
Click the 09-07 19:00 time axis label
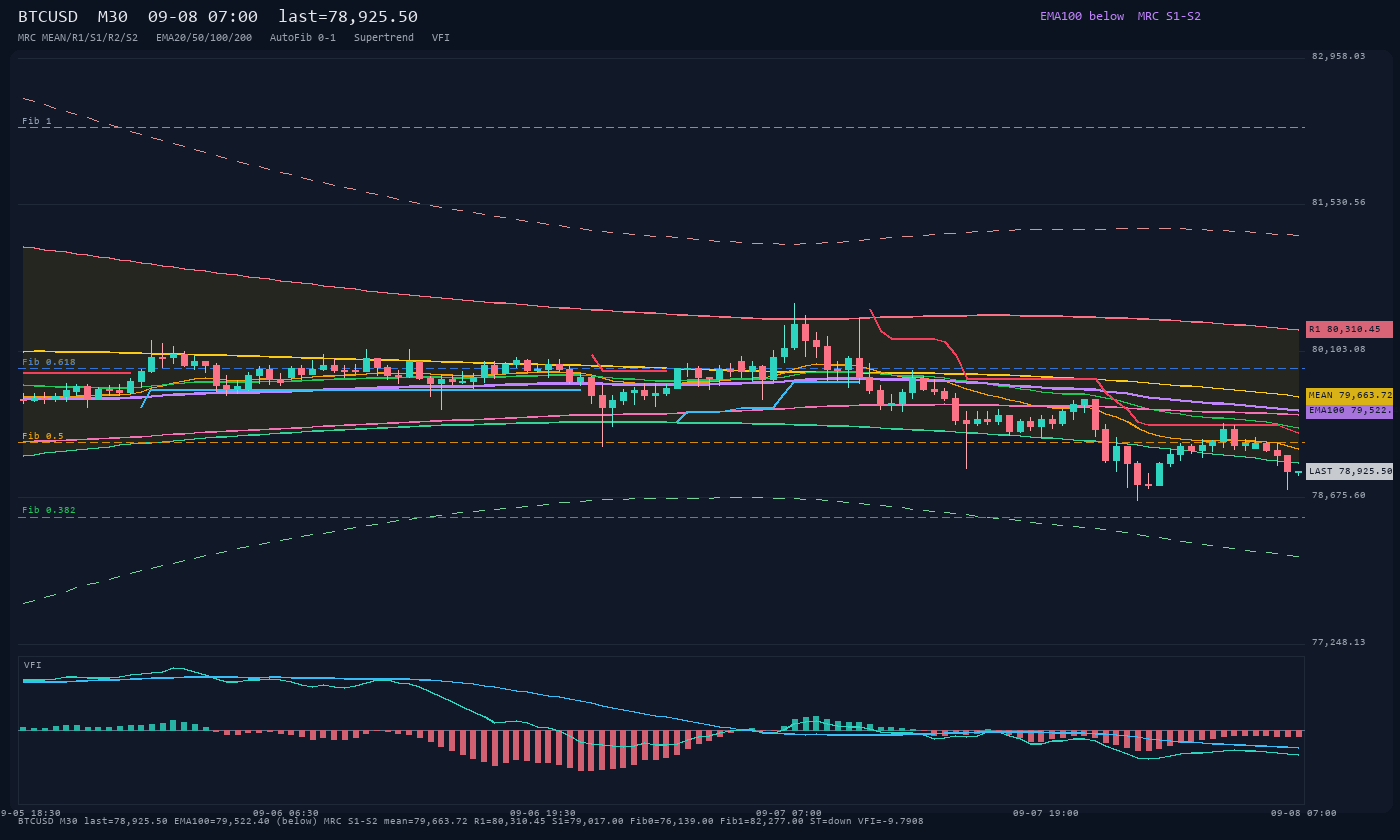coord(1046,813)
